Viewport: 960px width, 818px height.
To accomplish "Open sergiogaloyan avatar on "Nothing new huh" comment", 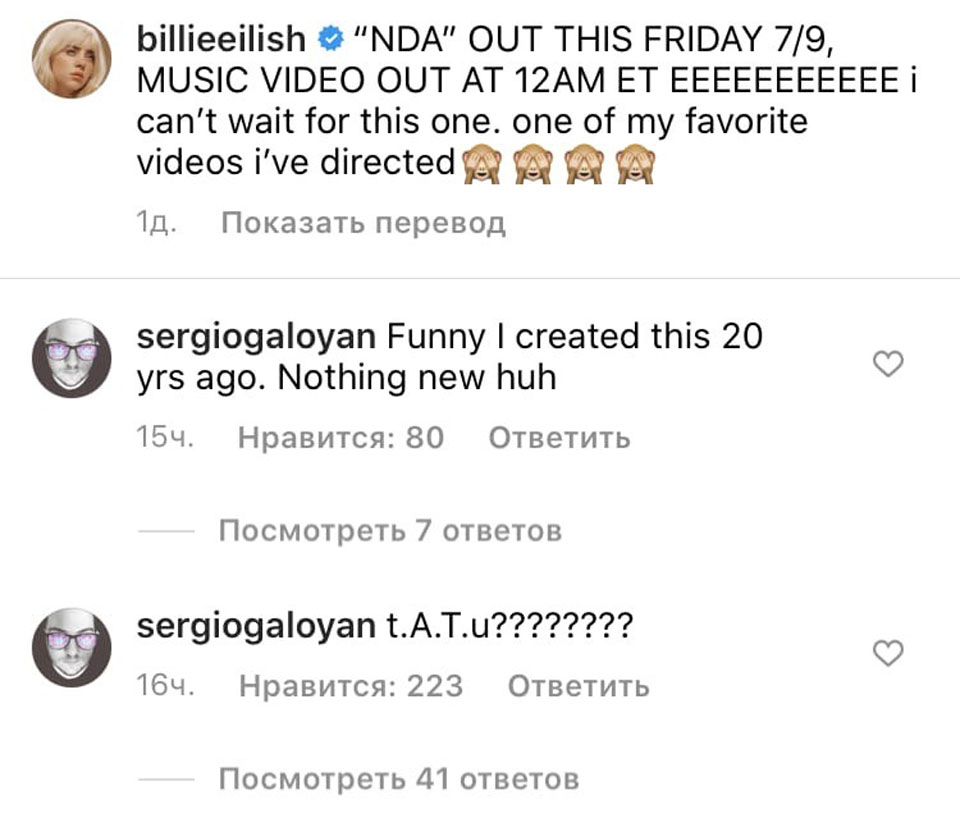I will [x=72, y=358].
